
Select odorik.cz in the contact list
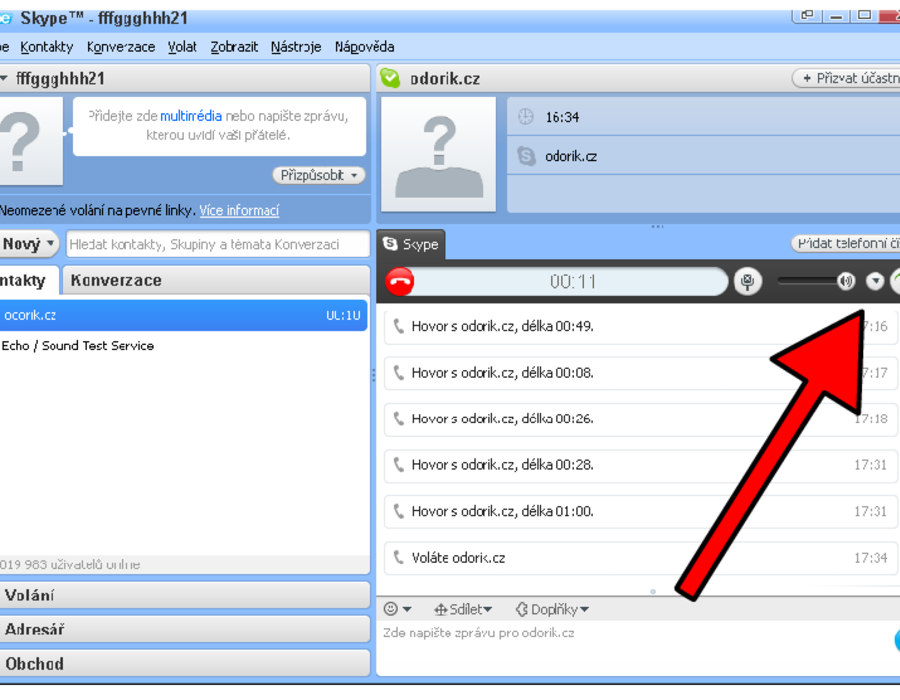pyautogui.click(x=184, y=315)
